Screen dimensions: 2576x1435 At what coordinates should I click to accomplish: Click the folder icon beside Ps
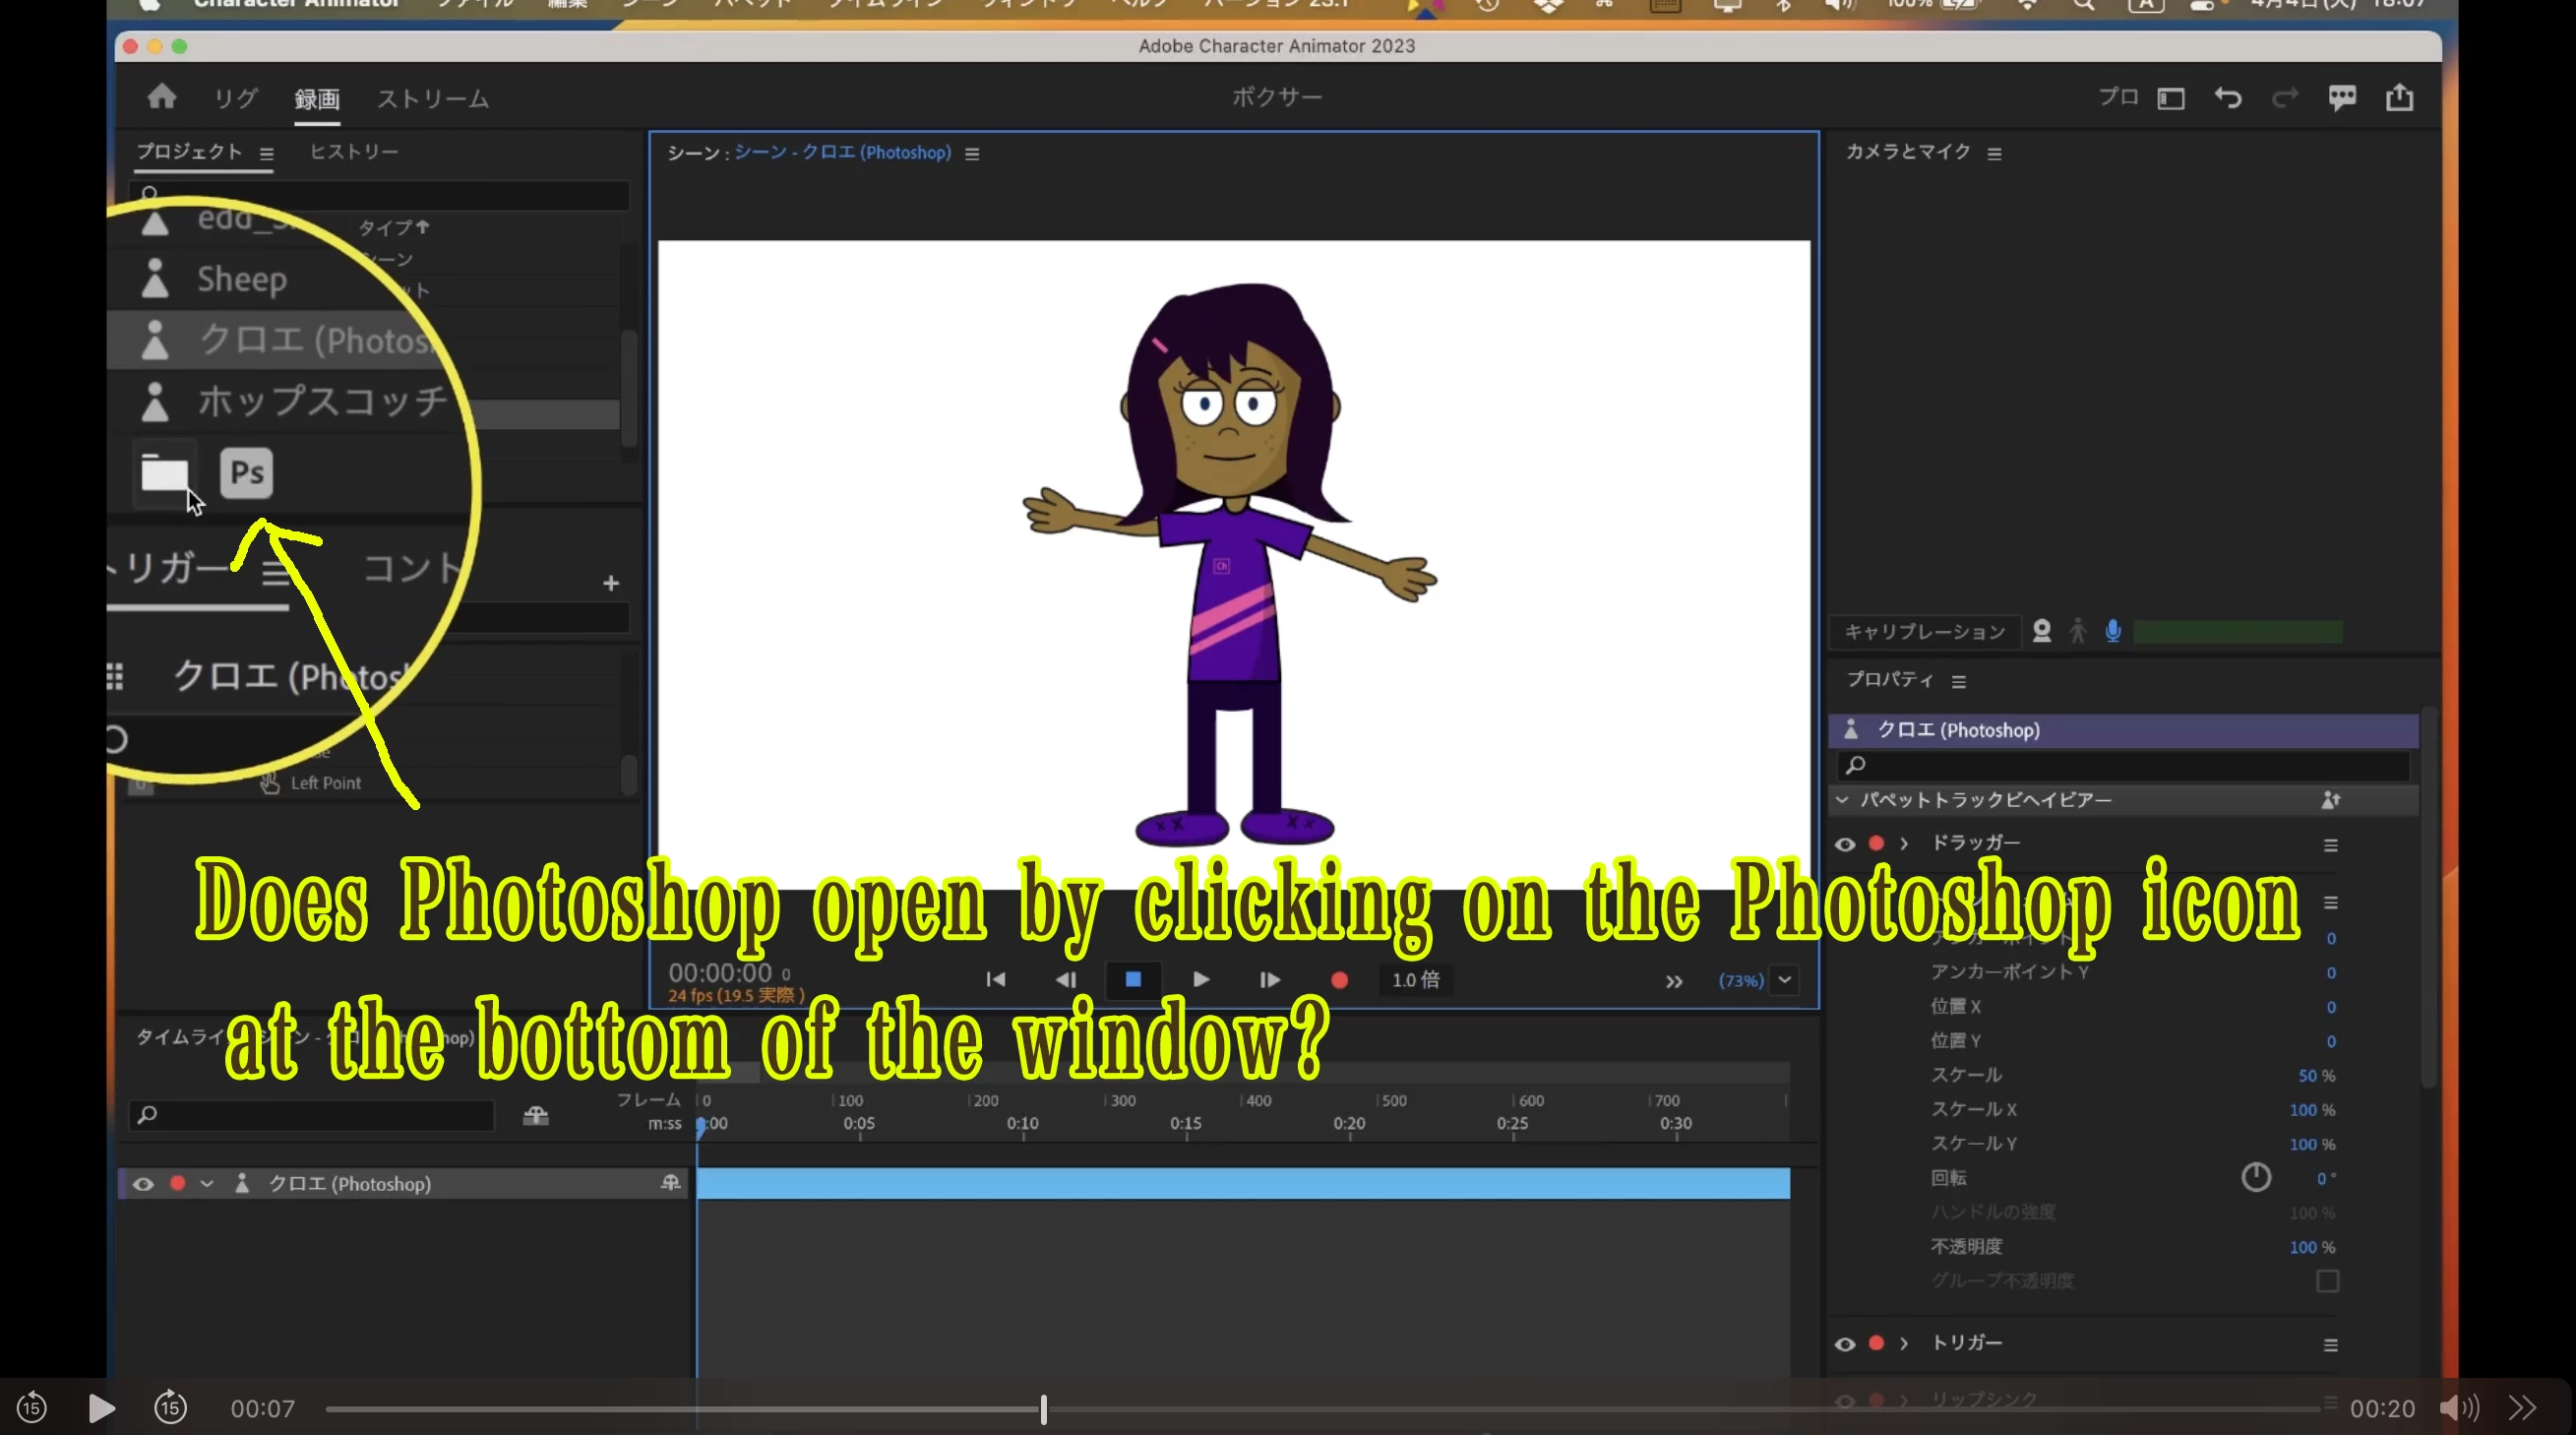pyautogui.click(x=165, y=474)
